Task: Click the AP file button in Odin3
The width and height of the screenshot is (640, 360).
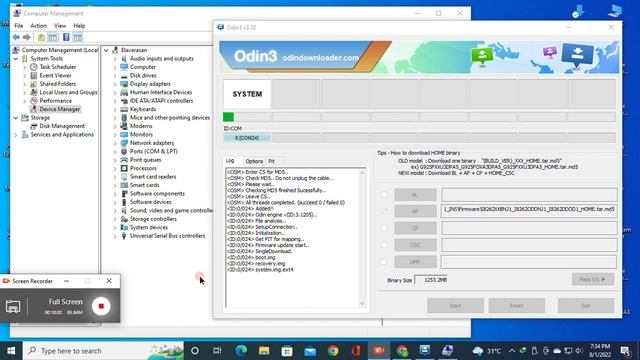Action: (415, 211)
